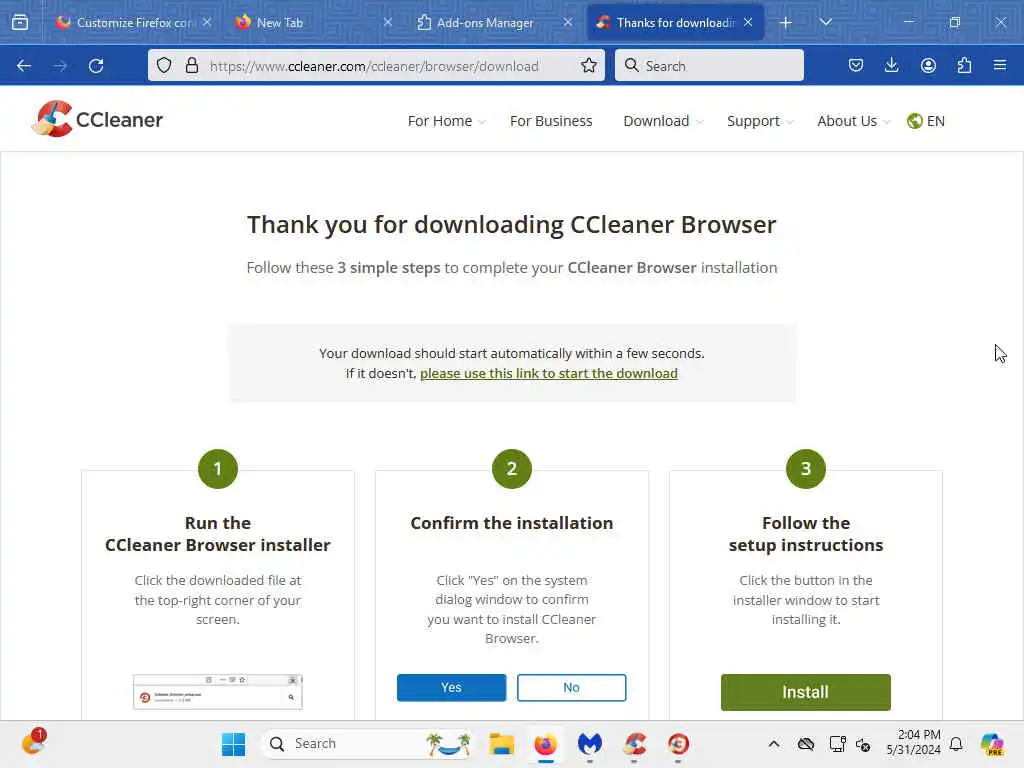The width and height of the screenshot is (1024, 768).
Task: Open tracking protection shield icon
Action: [x=165, y=65]
